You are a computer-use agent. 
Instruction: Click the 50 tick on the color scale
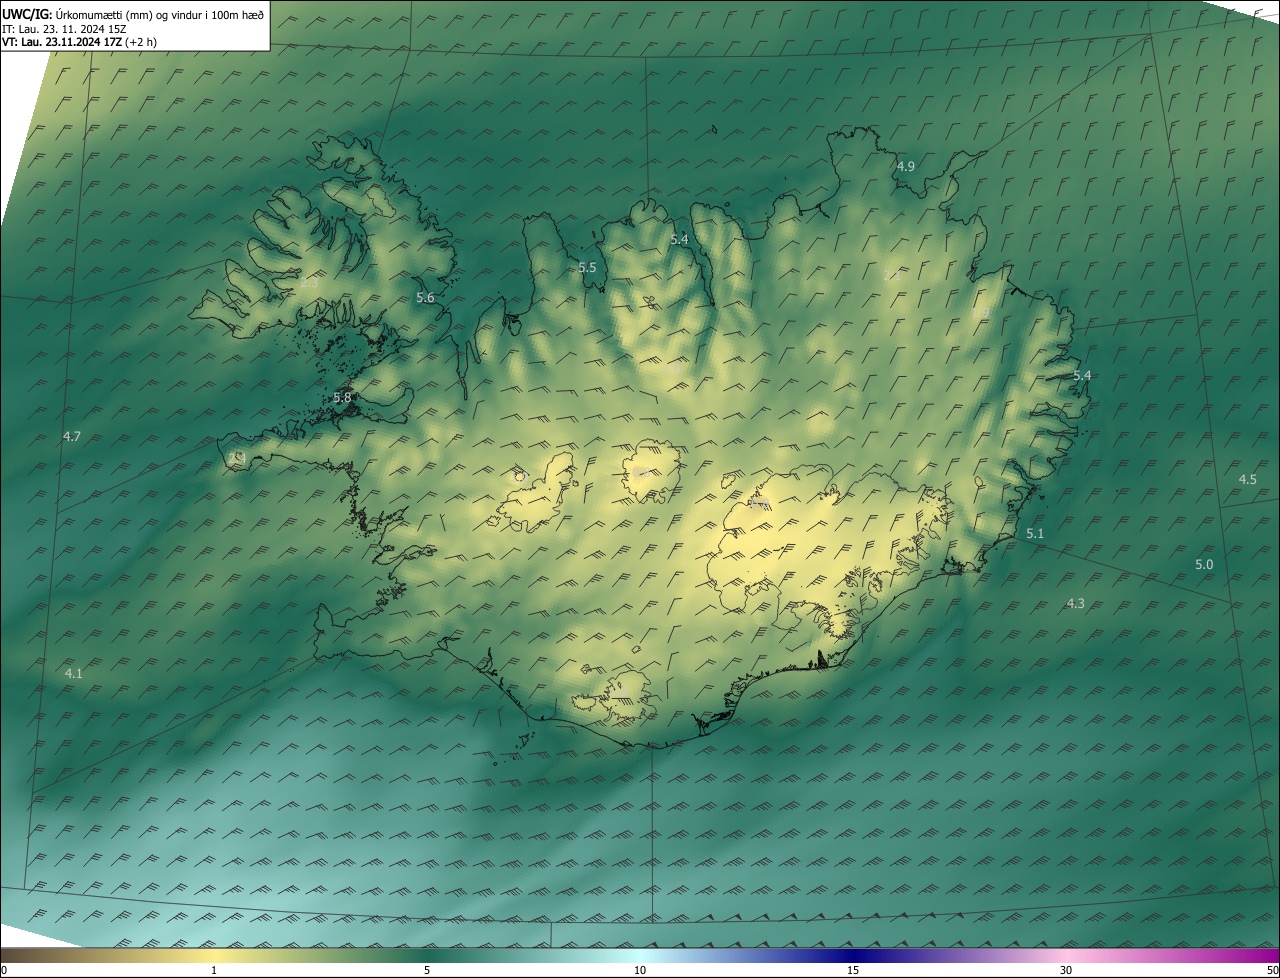1272,970
